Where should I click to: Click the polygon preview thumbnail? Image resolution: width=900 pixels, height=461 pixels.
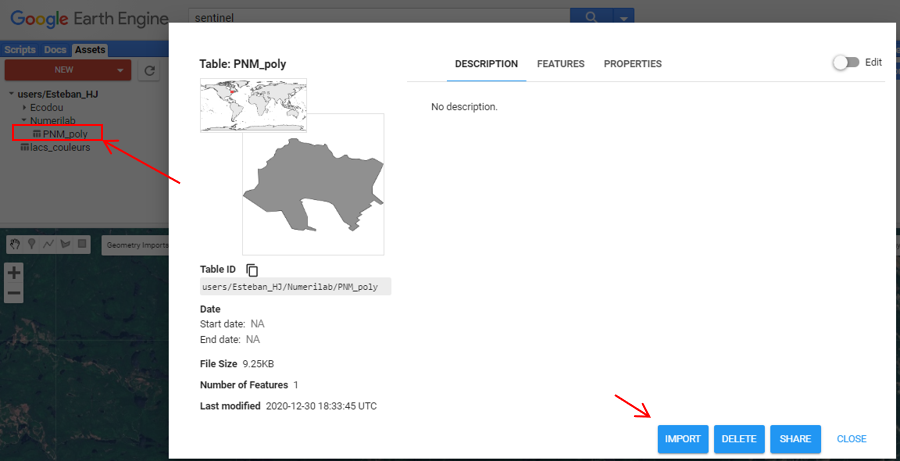[x=313, y=184]
